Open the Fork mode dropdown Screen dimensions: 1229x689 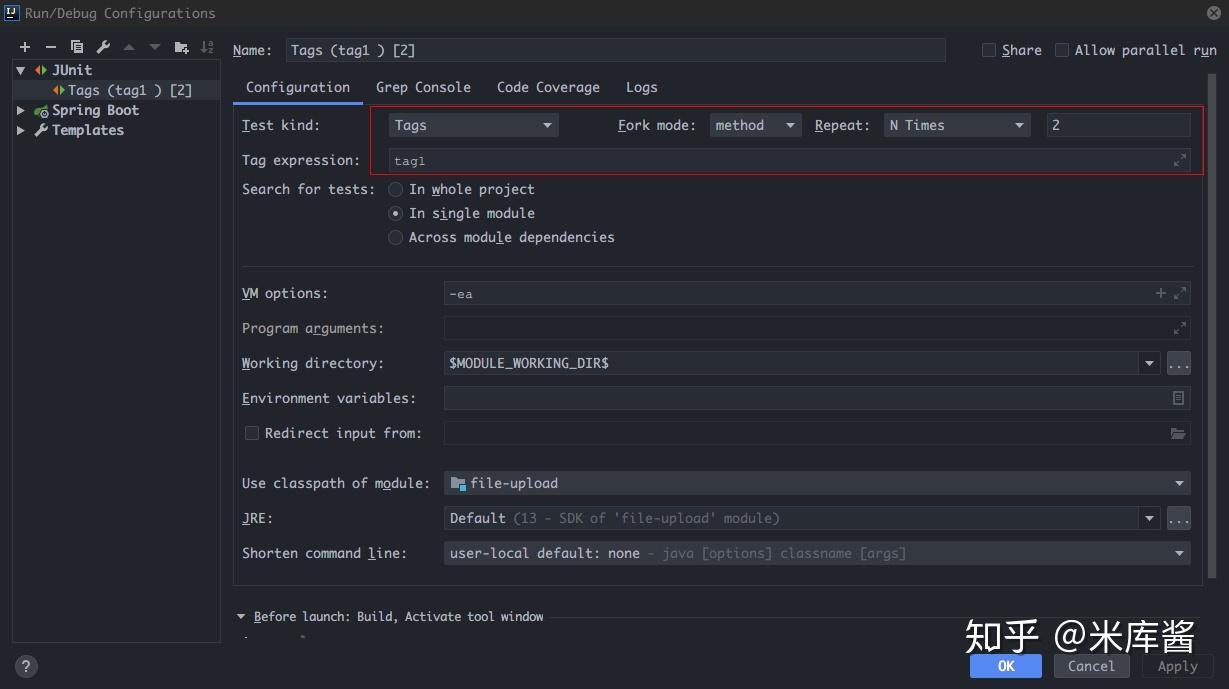tap(789, 125)
